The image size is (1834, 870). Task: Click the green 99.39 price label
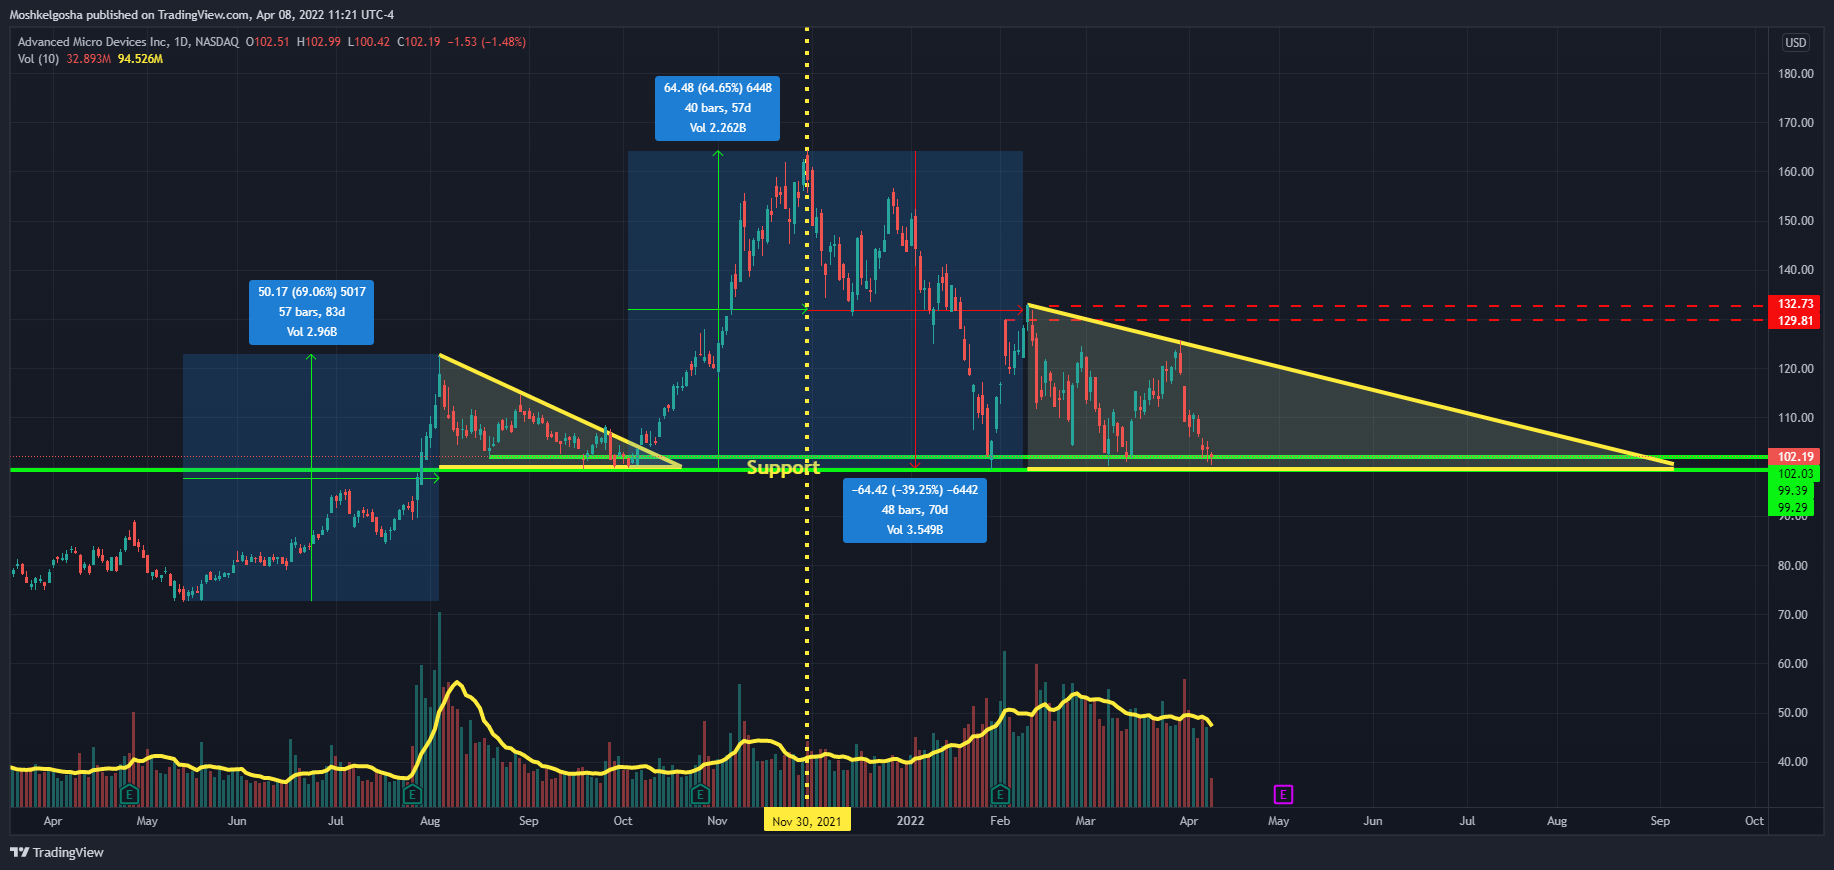click(1794, 491)
